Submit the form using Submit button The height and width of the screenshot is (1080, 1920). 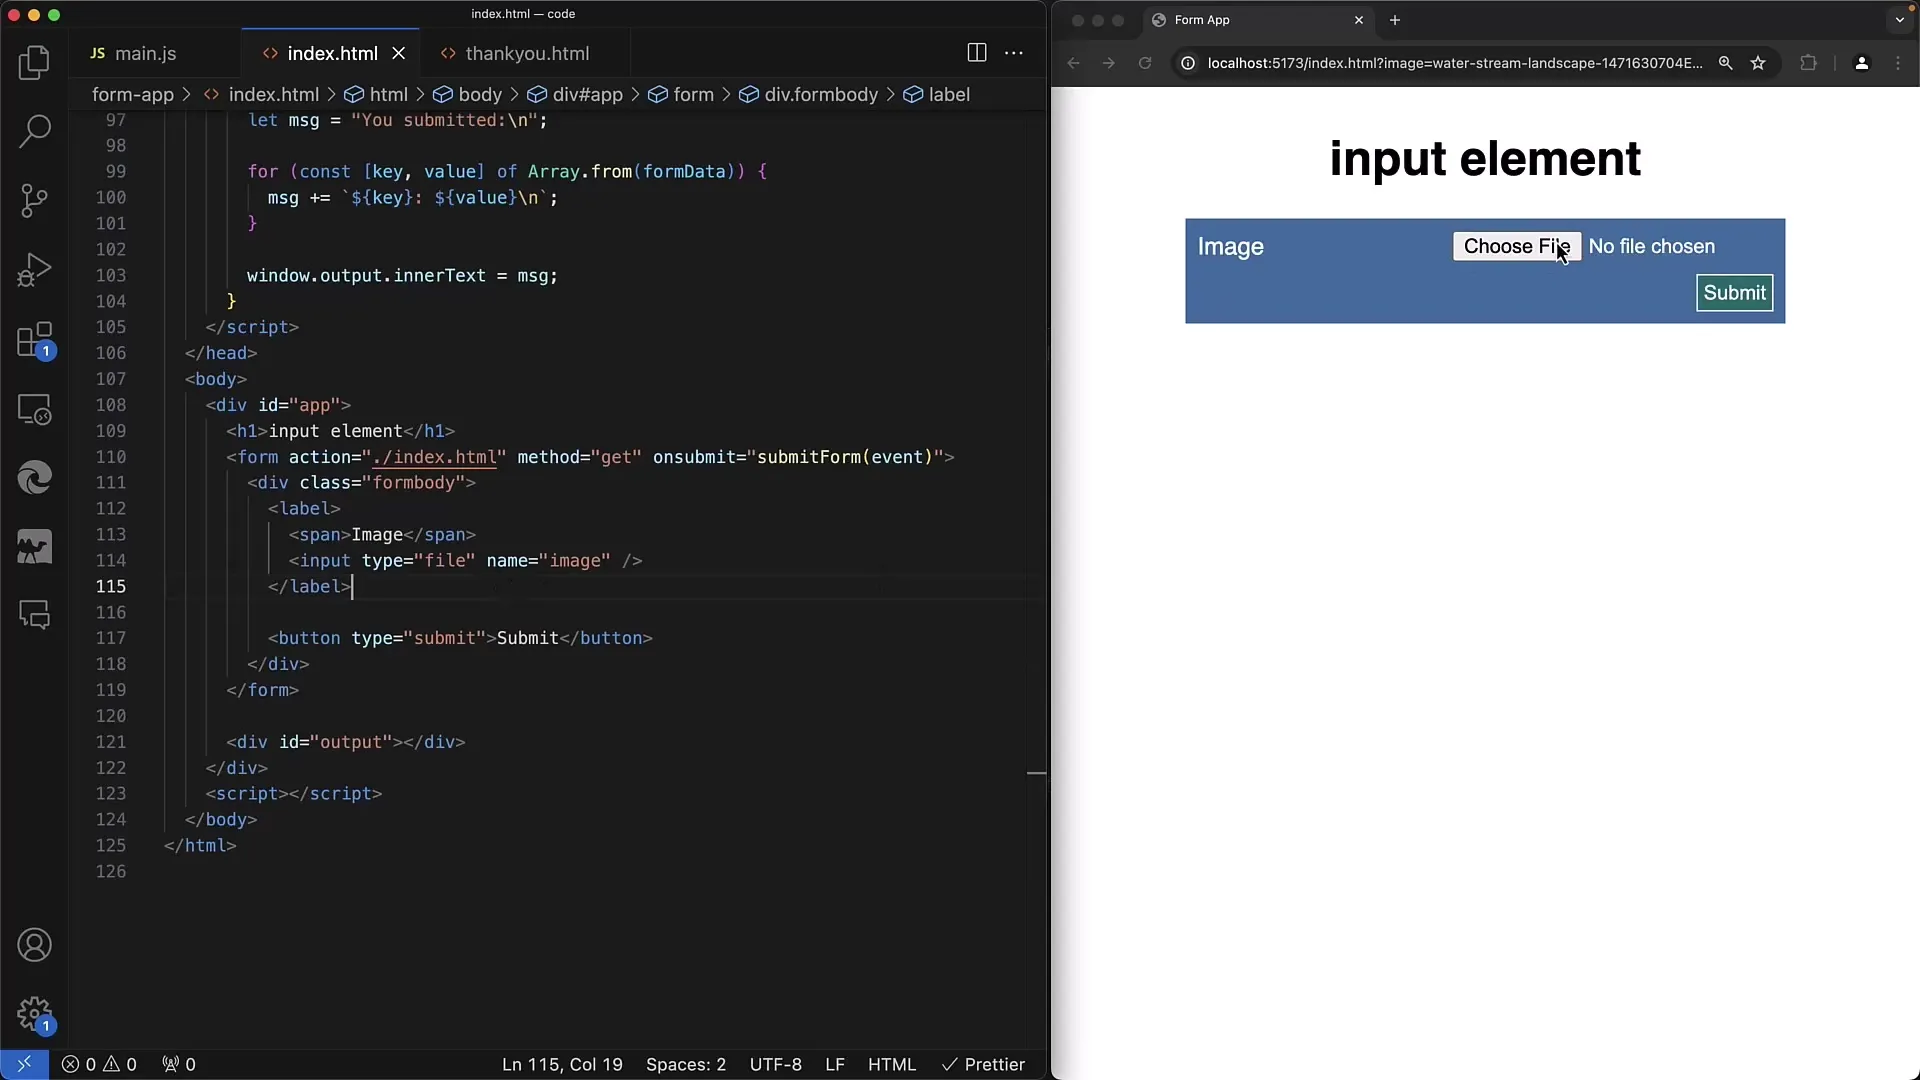(x=1733, y=291)
